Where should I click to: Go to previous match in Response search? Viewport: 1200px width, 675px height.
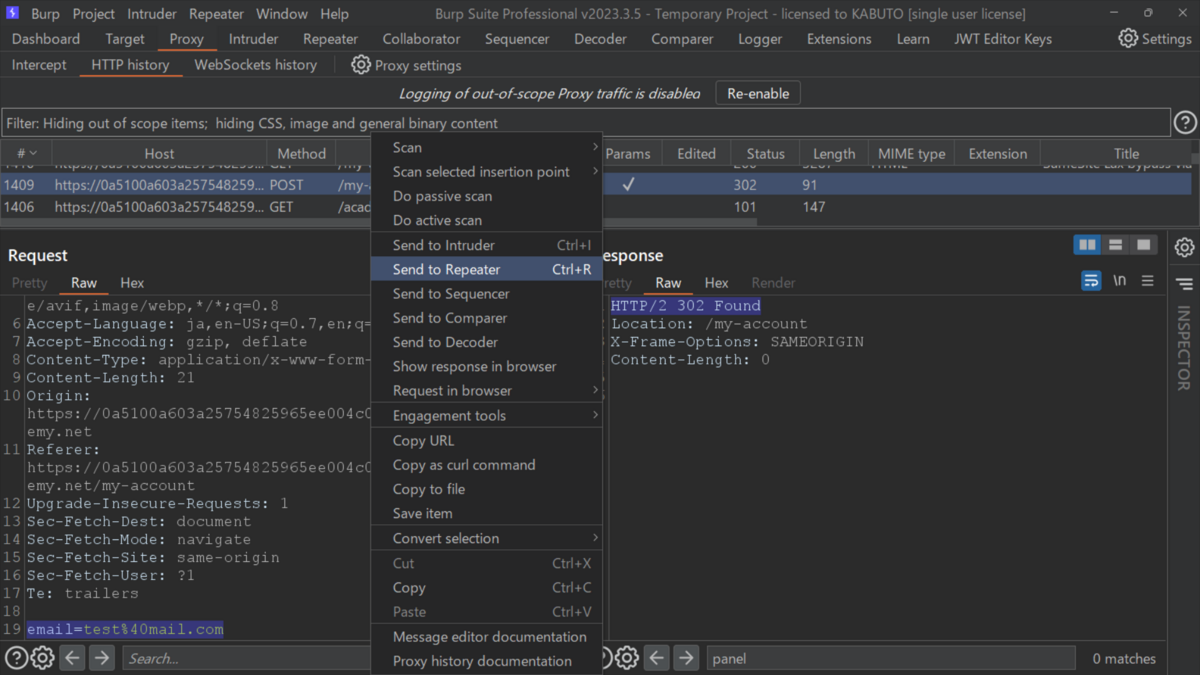656,658
